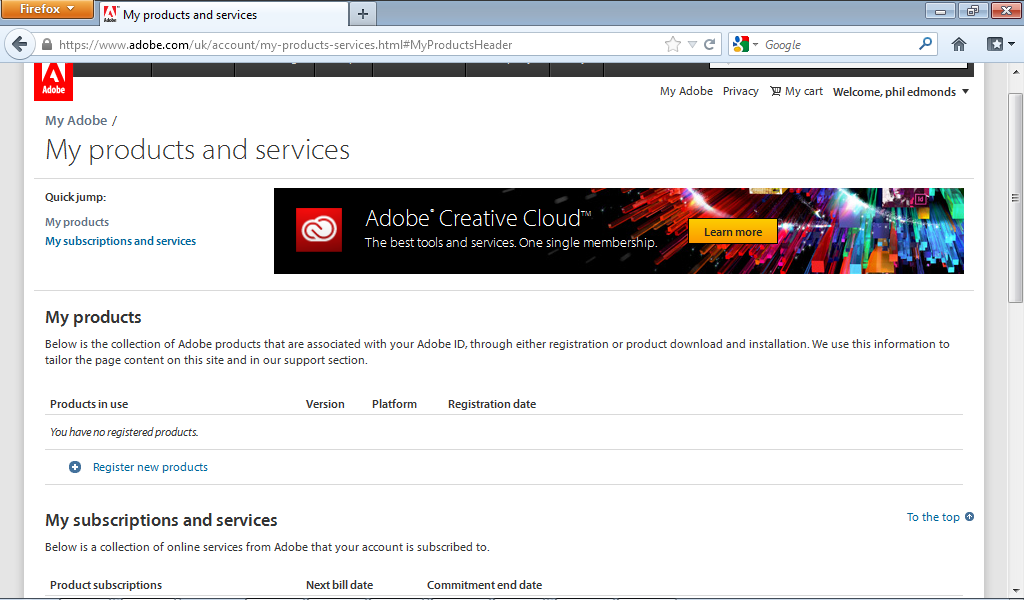Click the Commitment end date column header
This screenshot has width=1024, height=600.
point(485,585)
